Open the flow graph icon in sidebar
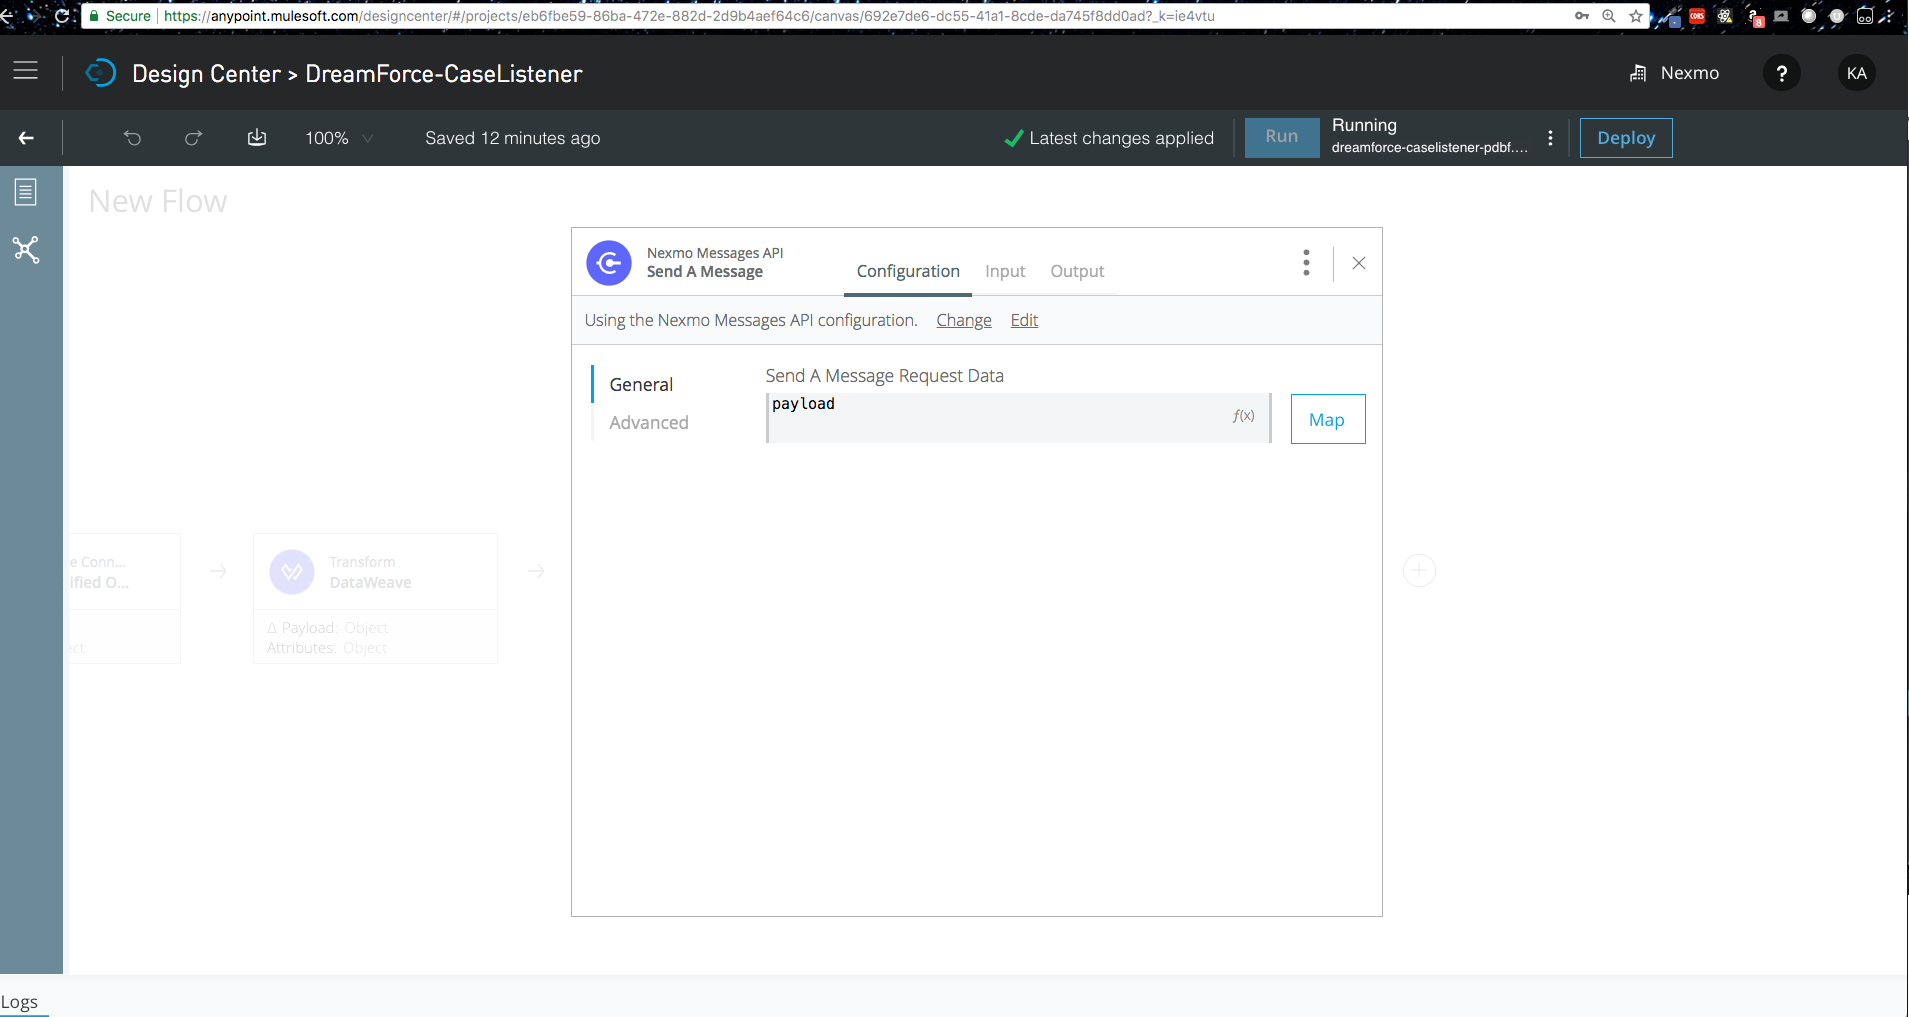Viewport: 1909px width, 1017px height. (26, 249)
